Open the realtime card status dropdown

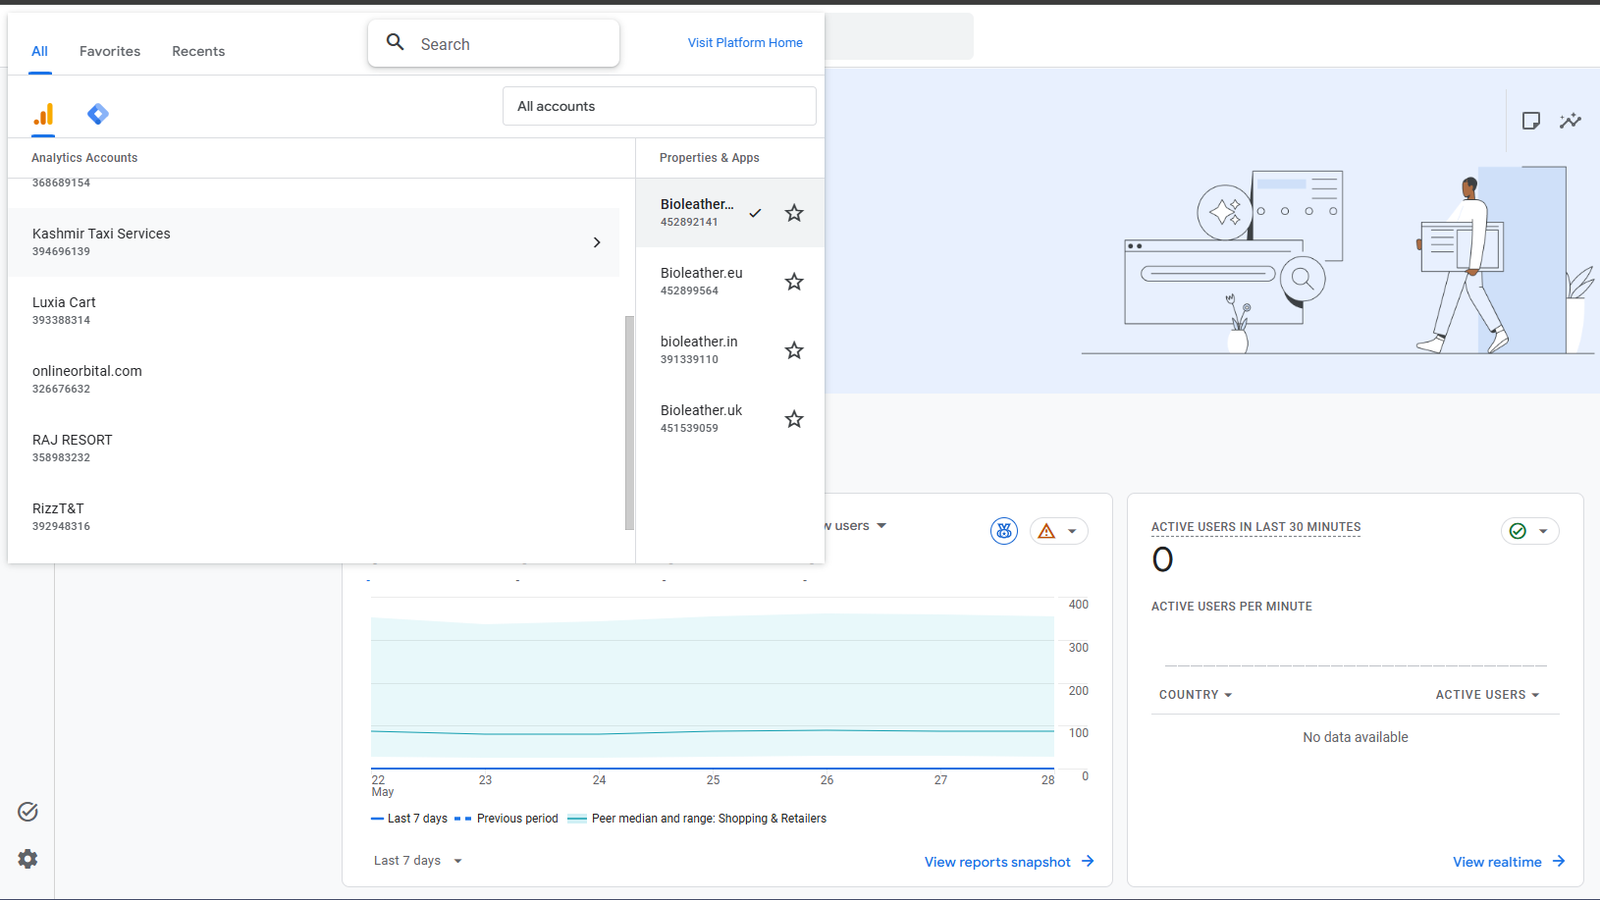click(1530, 531)
